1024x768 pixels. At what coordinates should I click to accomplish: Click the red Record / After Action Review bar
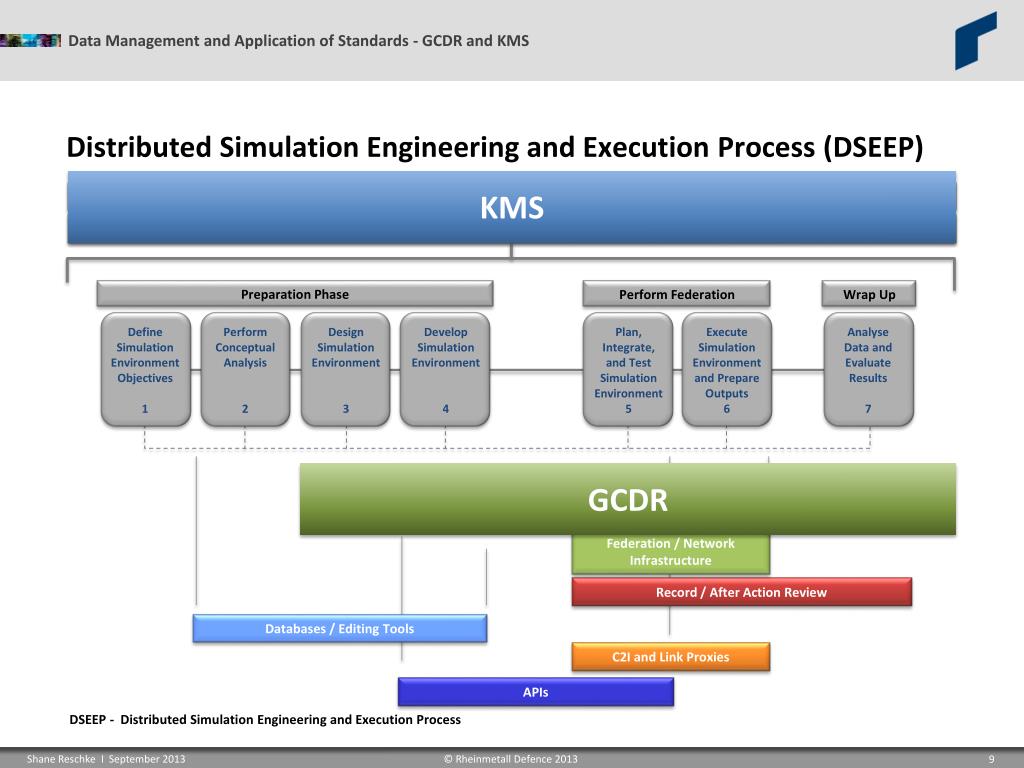741,592
